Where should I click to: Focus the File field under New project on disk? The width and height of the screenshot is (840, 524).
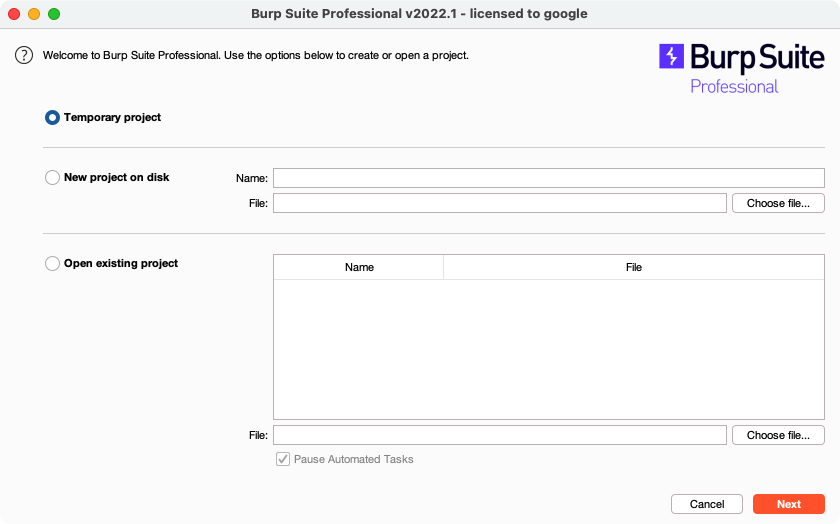tap(499, 204)
